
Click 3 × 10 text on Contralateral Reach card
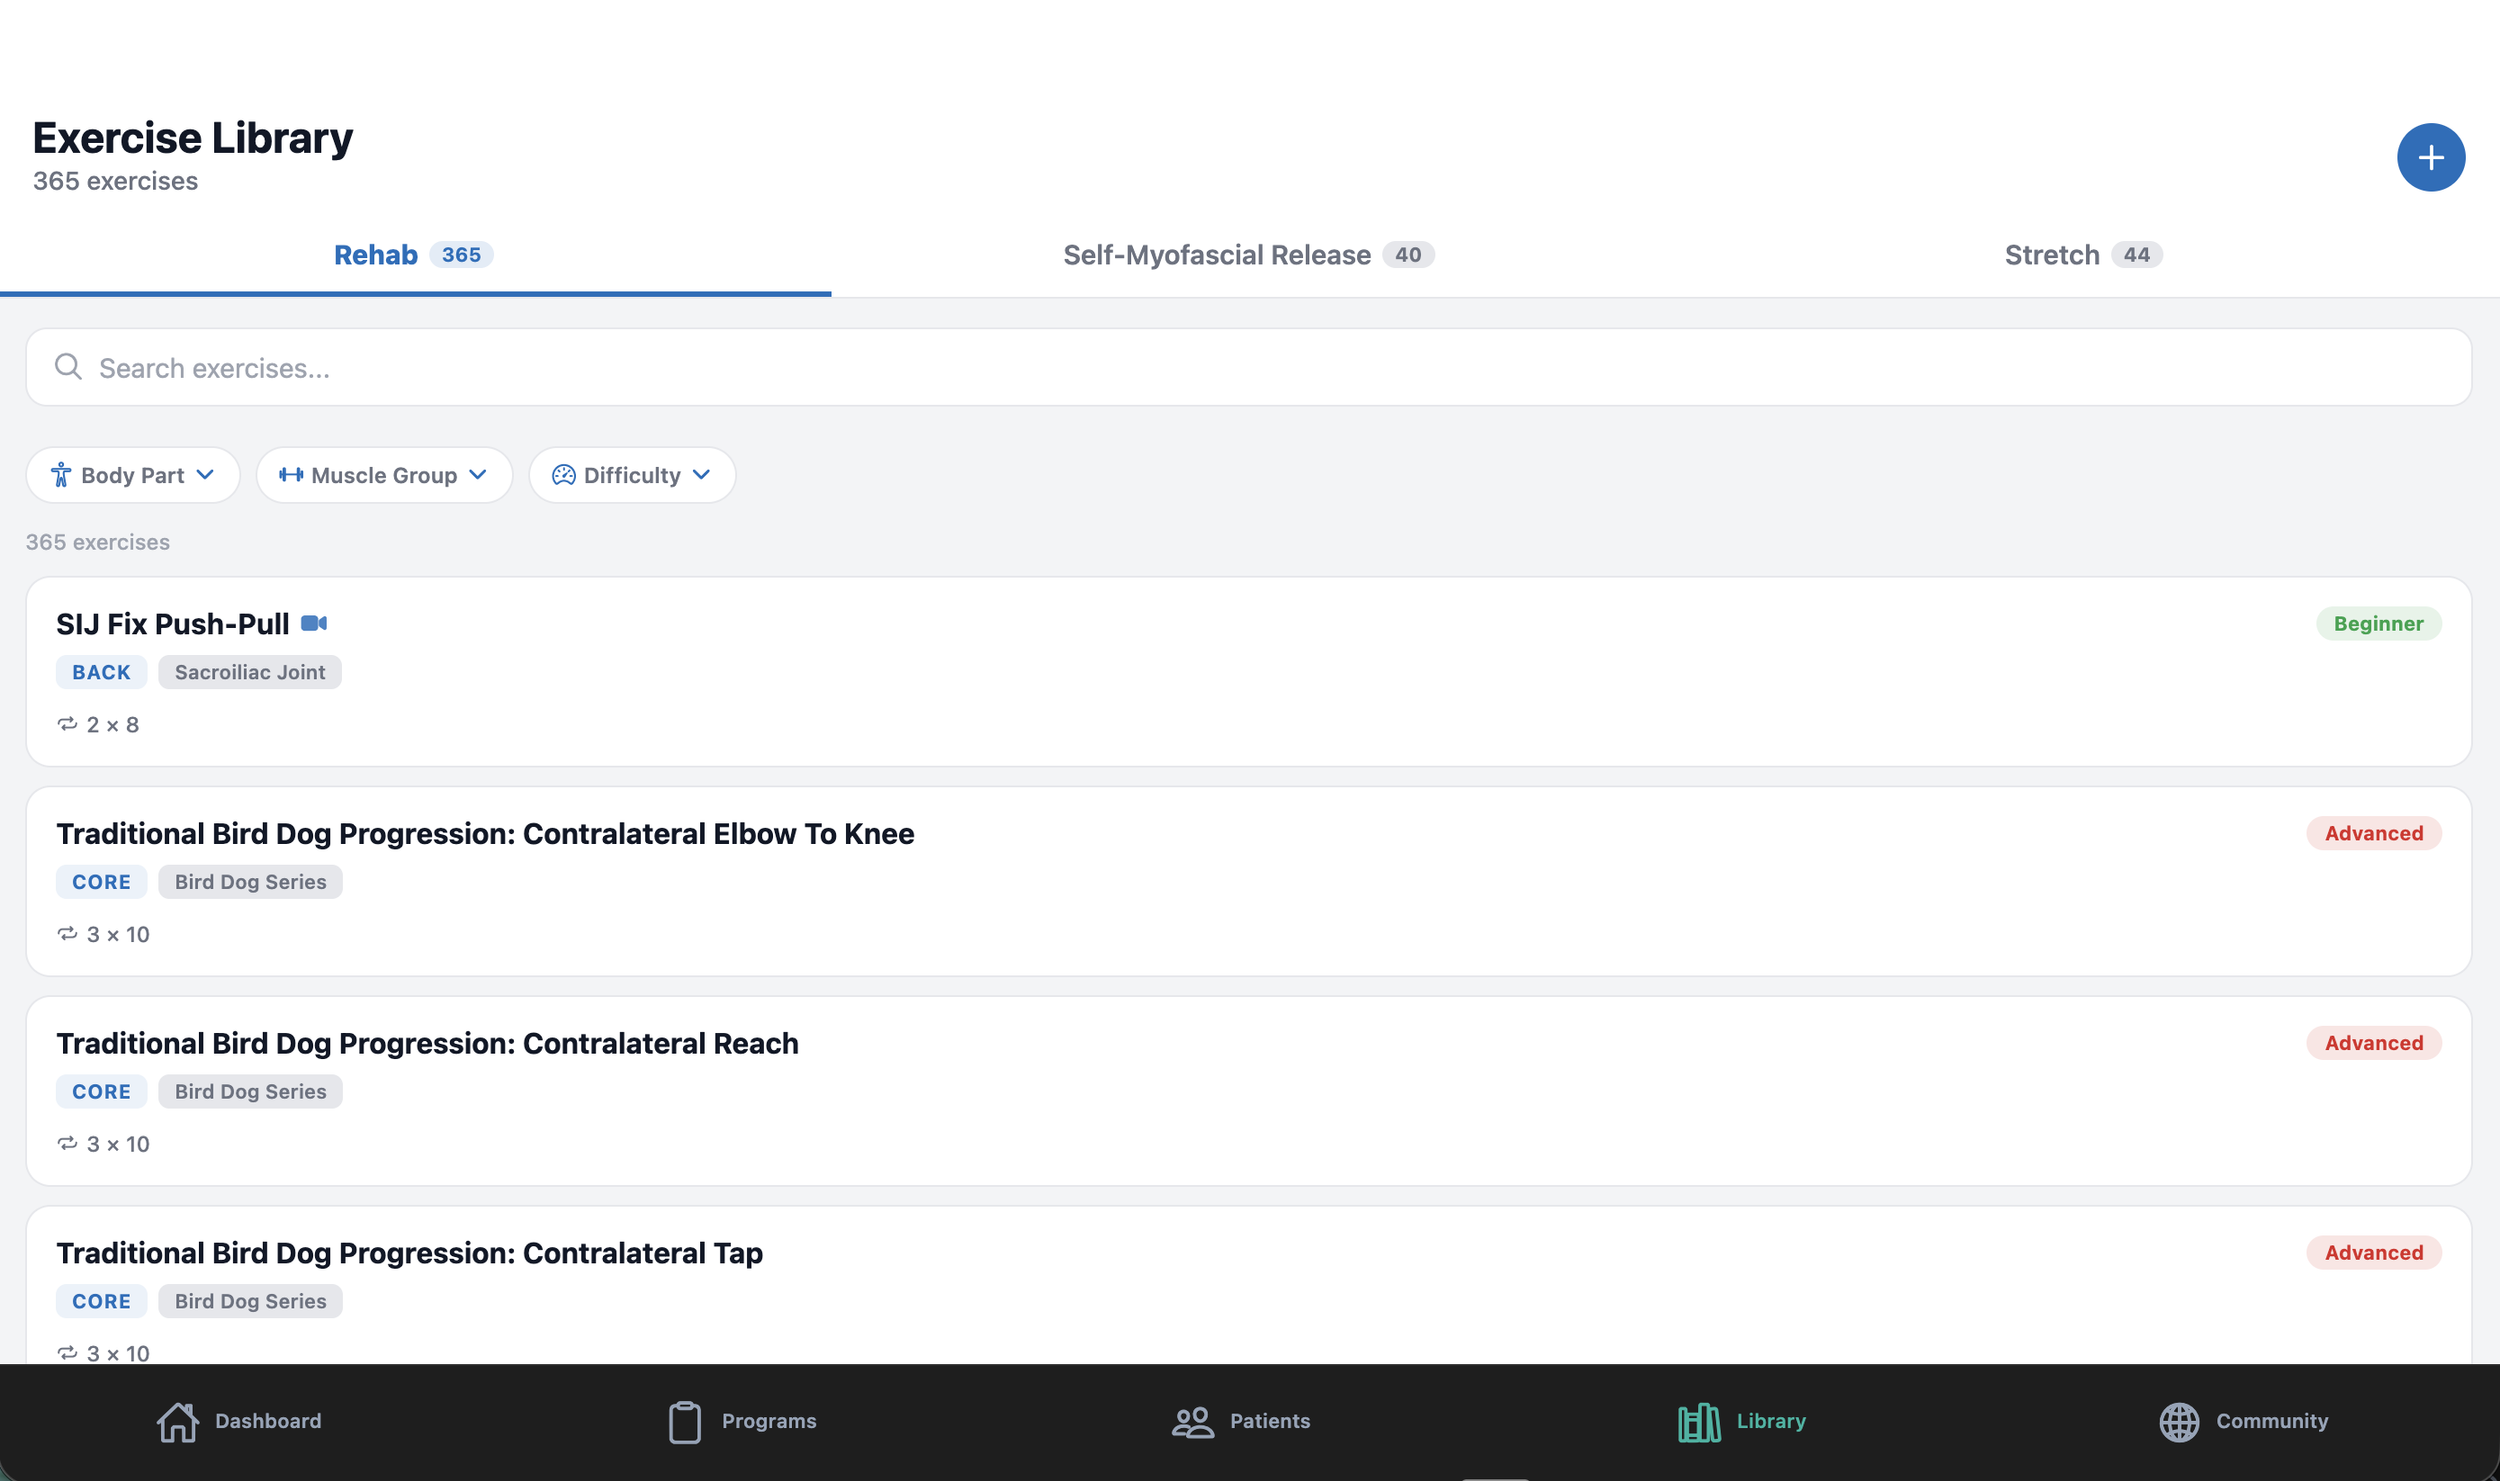(x=118, y=1144)
